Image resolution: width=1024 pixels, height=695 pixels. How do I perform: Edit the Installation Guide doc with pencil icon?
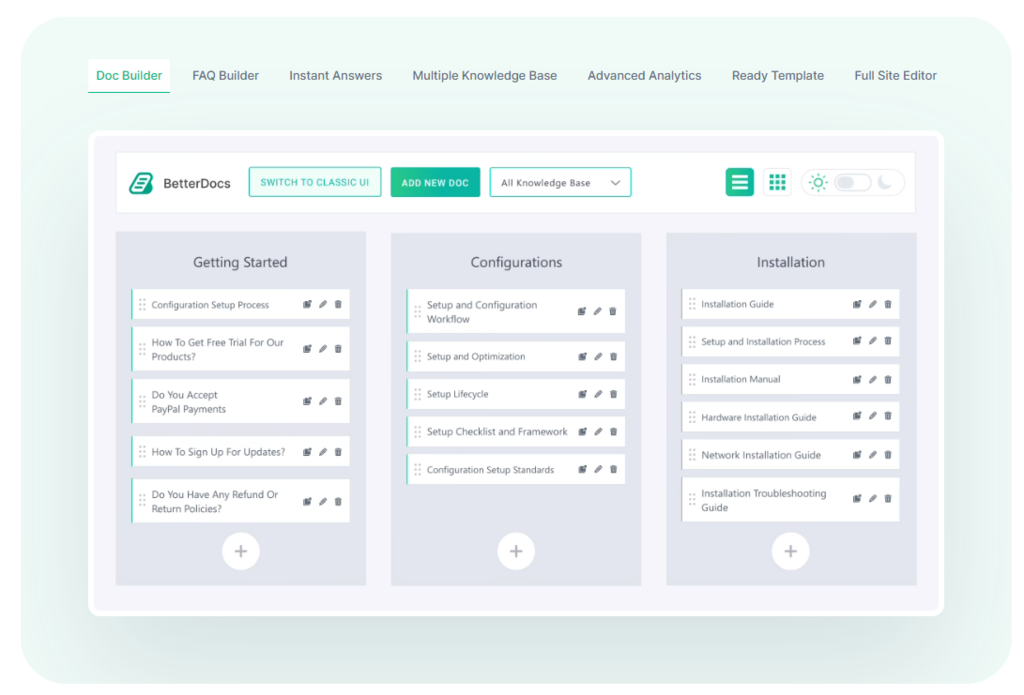(873, 304)
